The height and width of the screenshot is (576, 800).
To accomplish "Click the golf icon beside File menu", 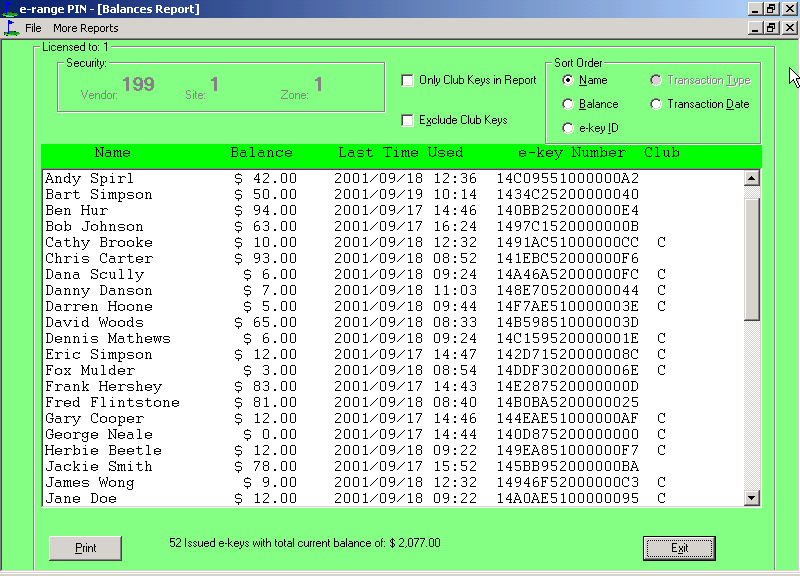I will point(10,28).
